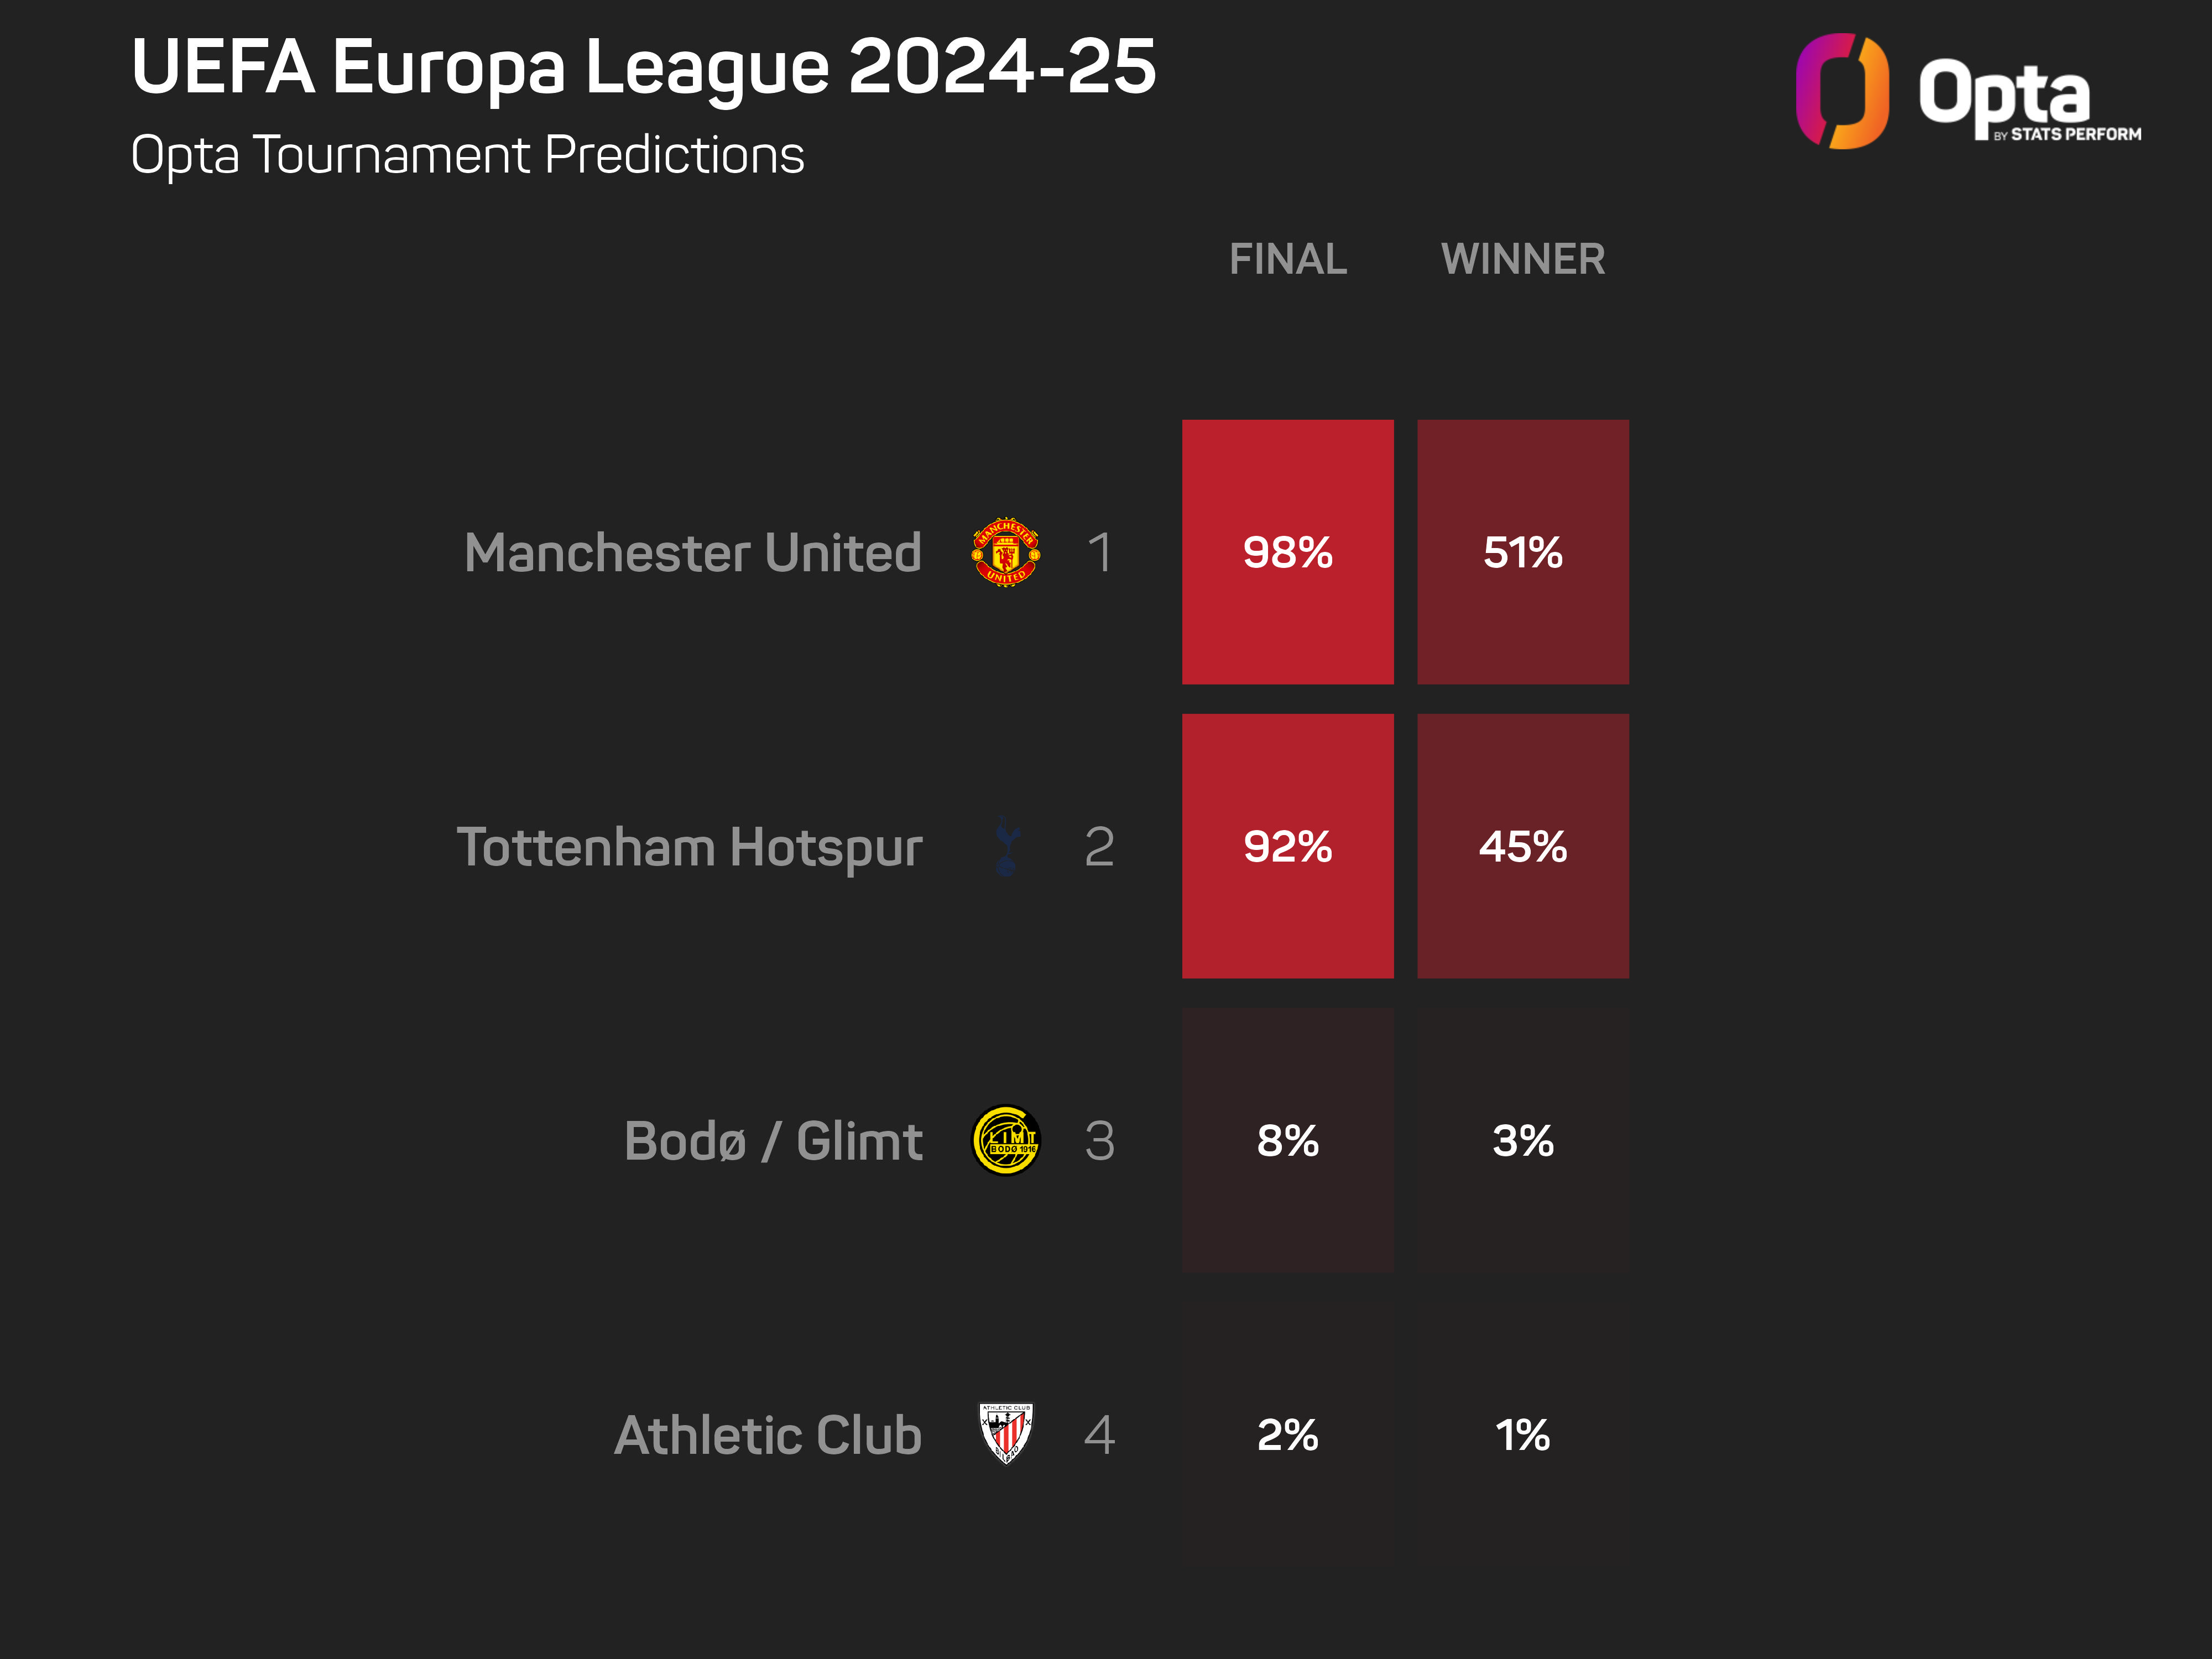Click Tottenham's 92% final cell
This screenshot has width=2212, height=1659.
[x=1287, y=846]
